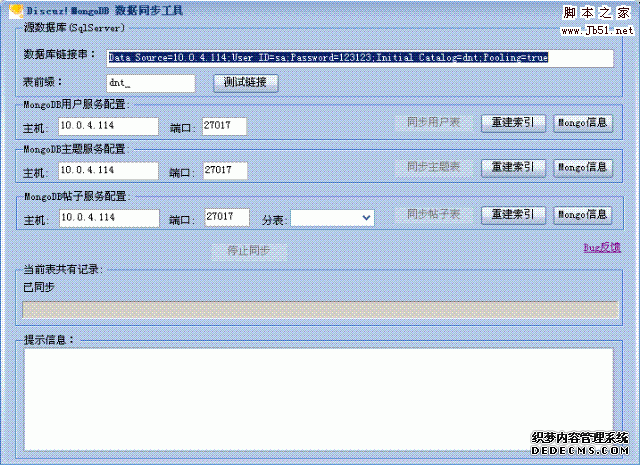Click the database connection string field
Viewport: 640px width, 465px height.
[360, 58]
